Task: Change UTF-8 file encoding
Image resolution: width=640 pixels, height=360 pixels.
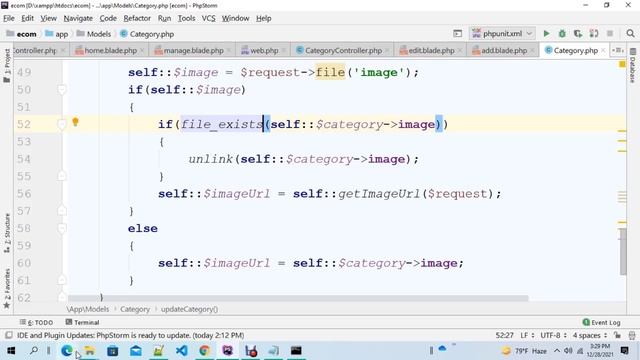Action: point(553,335)
